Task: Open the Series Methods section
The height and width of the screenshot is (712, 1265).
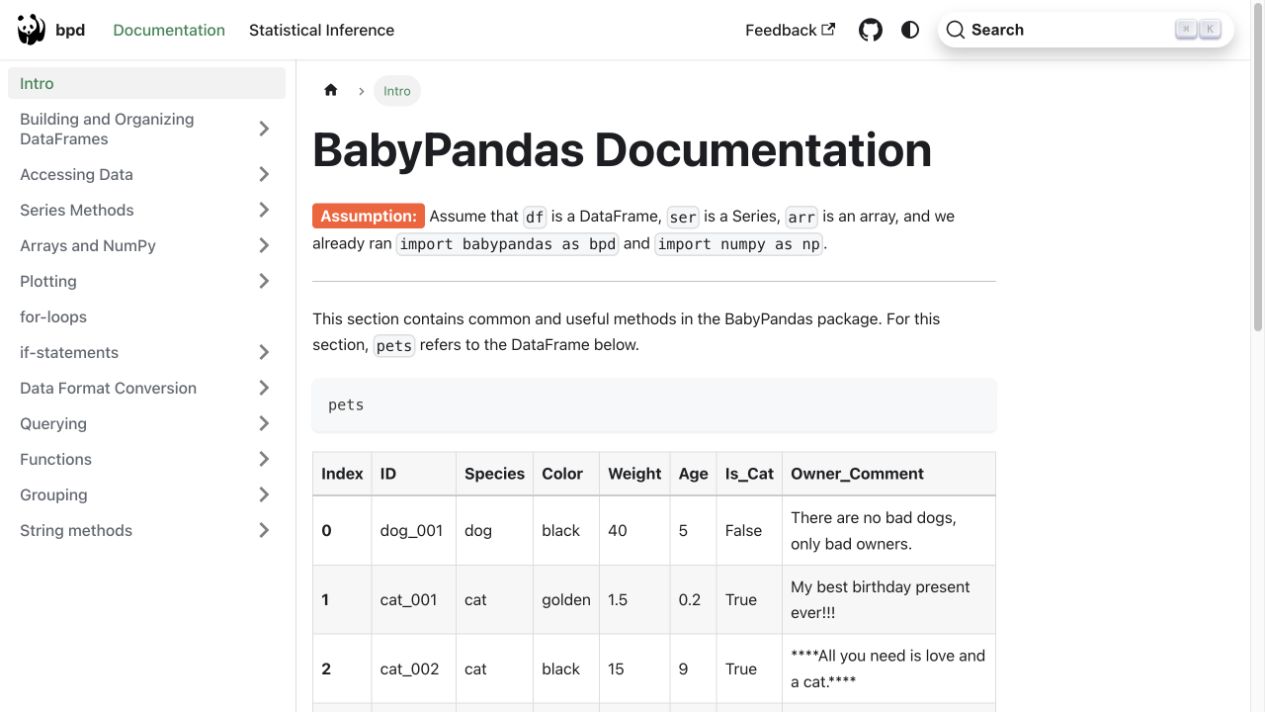Action: click(x=76, y=210)
